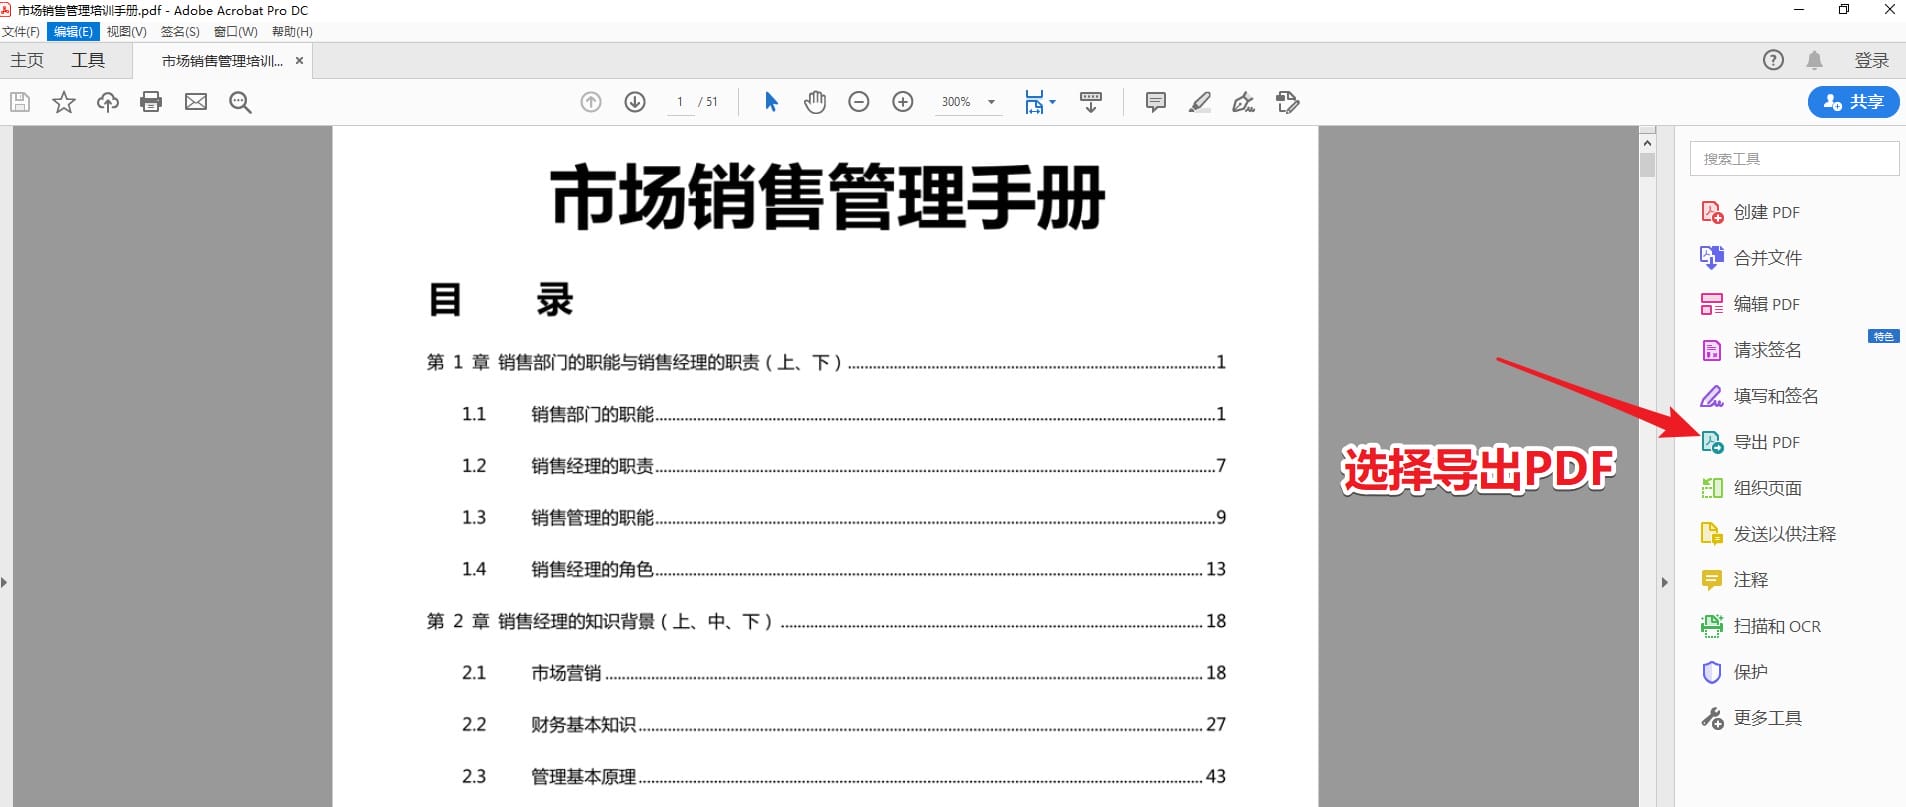Open the 文件(F) menu
The height and width of the screenshot is (807, 1906).
pos(21,31)
